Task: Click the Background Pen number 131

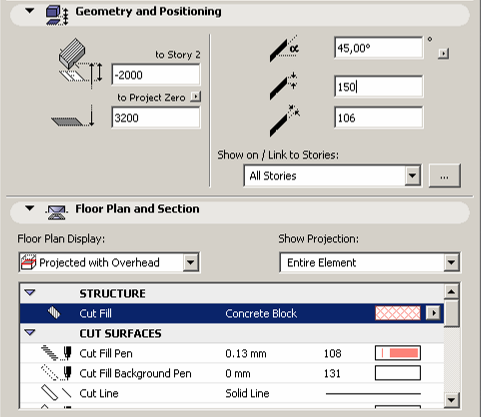Action: [x=332, y=373]
